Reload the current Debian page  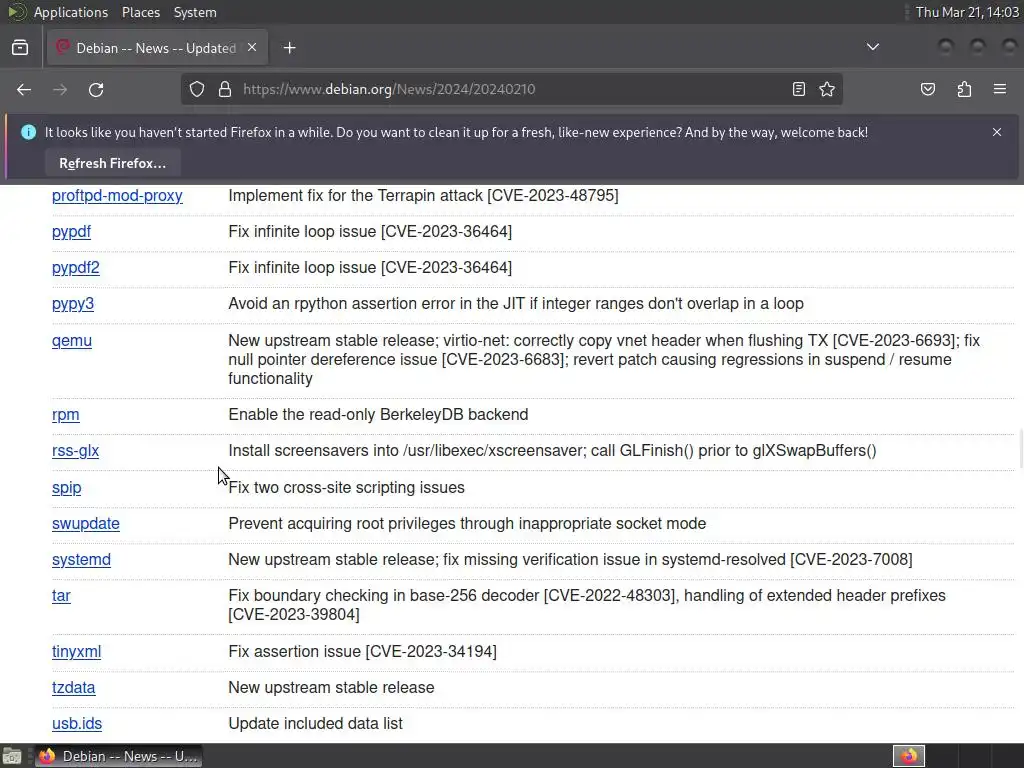[96, 89]
